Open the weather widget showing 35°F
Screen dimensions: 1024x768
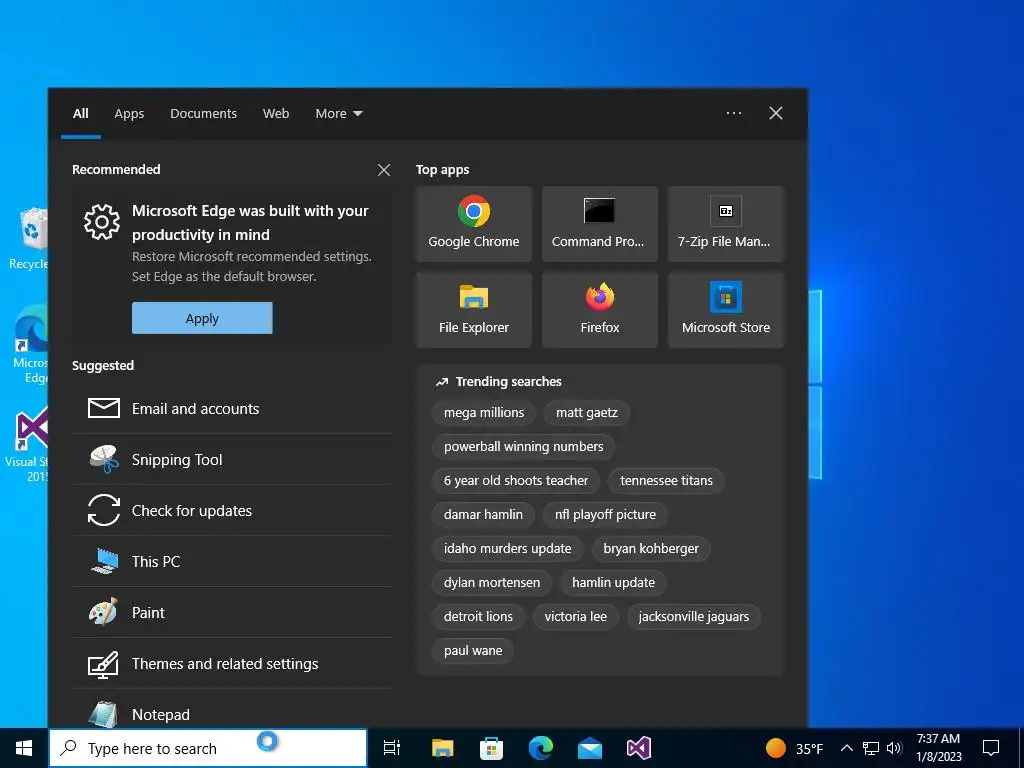794,748
